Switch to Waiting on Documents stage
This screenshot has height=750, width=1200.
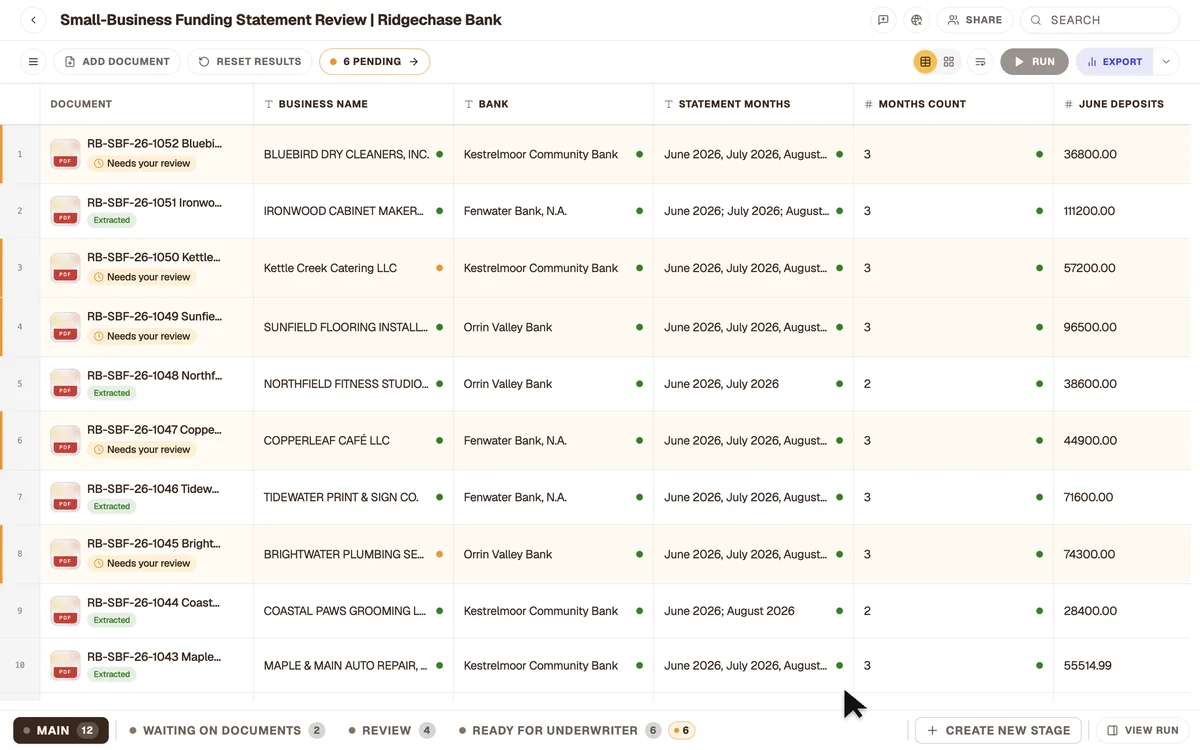[x=227, y=731]
